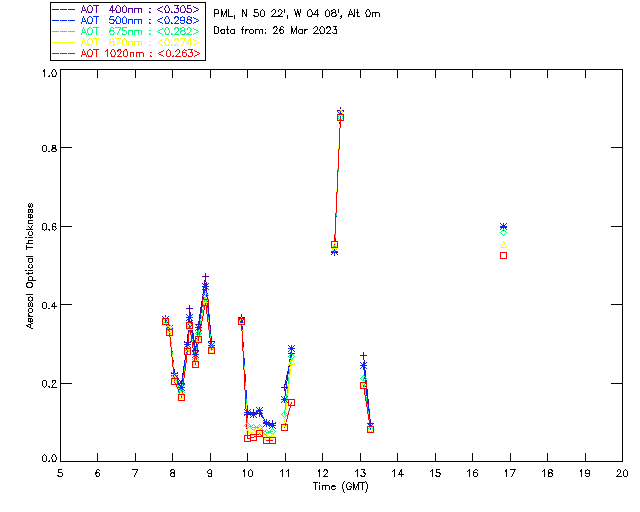Image resolution: width=640 pixels, height=512 pixels.
Task: Click the 0.2 y-axis tick label
Action: point(49,384)
